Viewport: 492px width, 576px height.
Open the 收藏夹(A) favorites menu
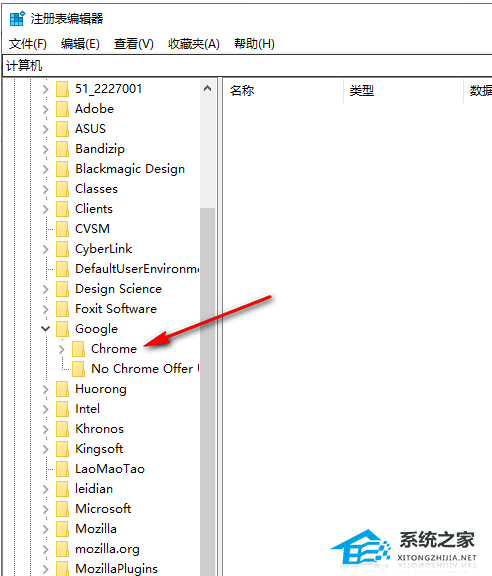tap(194, 44)
